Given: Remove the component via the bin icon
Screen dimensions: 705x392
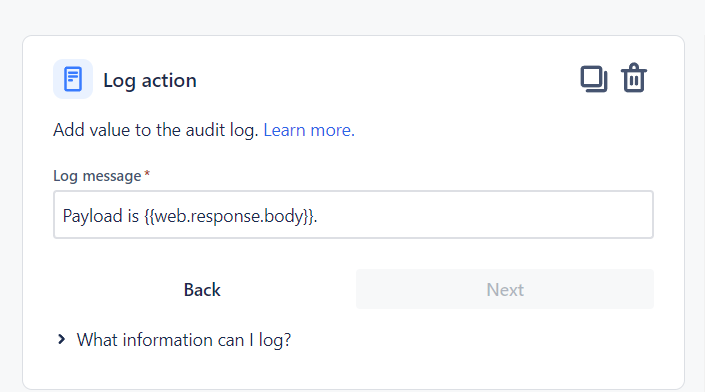Looking at the screenshot, I should click(634, 78).
